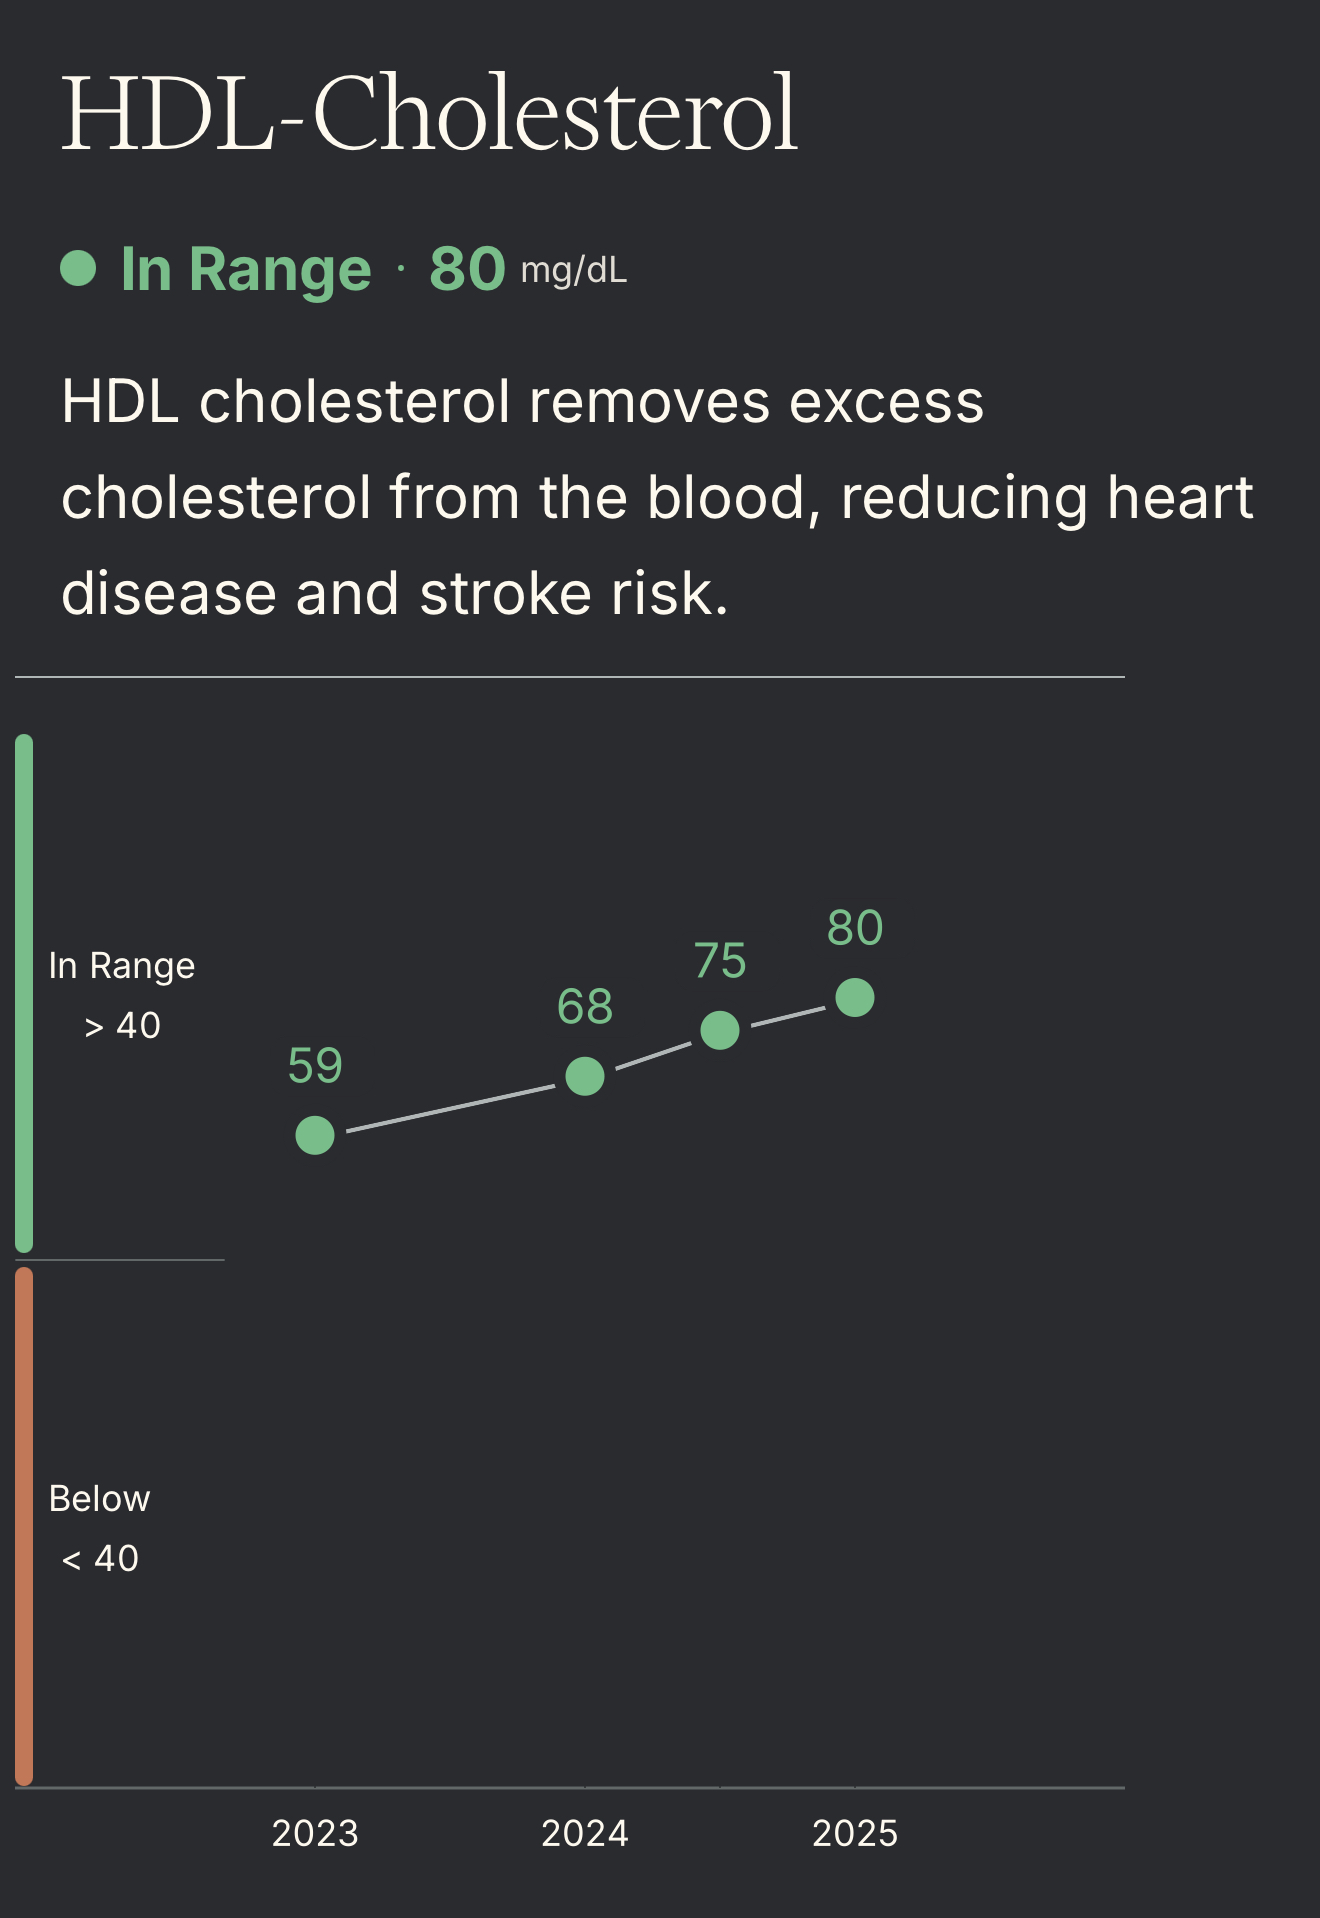Click the value label 59 above point
The height and width of the screenshot is (1918, 1320).
pyautogui.click(x=315, y=1065)
